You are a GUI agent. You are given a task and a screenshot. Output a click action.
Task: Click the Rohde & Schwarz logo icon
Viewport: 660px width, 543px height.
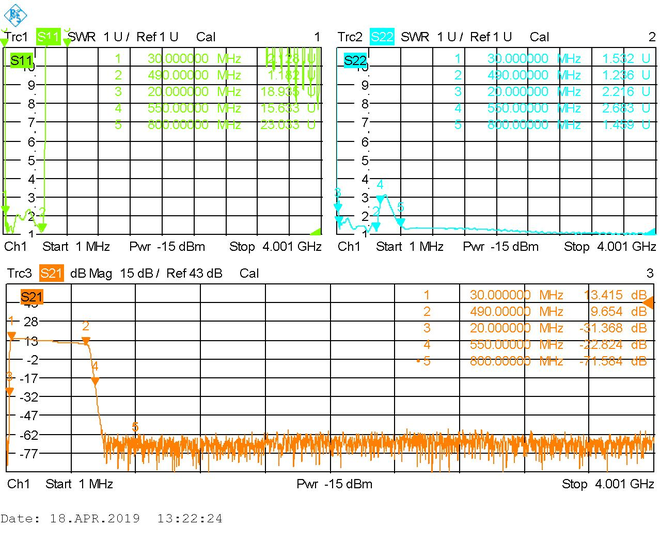(x=15, y=14)
